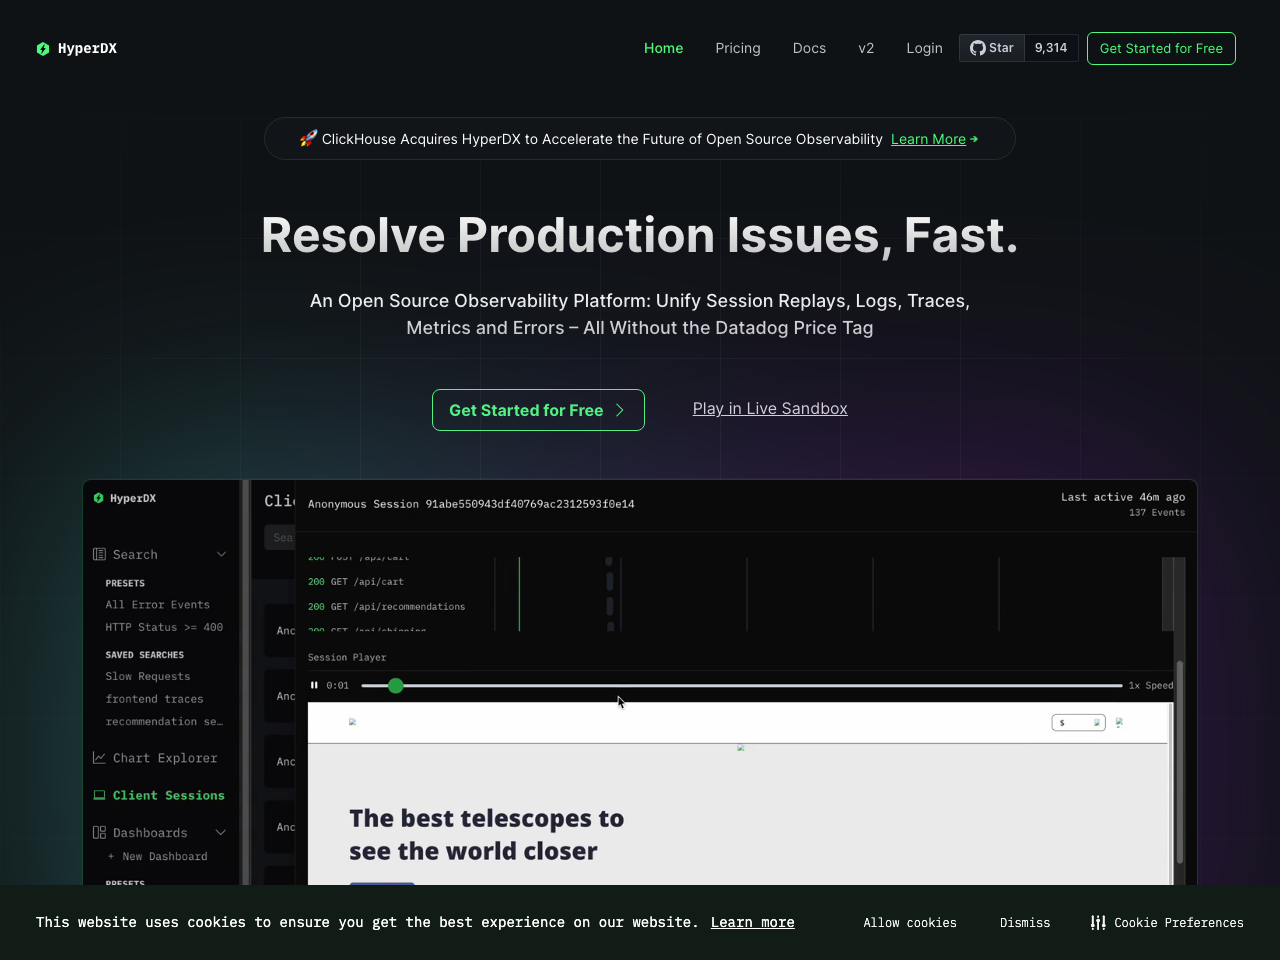Collapse the Dashboards section
Screen dimensions: 1280x960
[221, 832]
